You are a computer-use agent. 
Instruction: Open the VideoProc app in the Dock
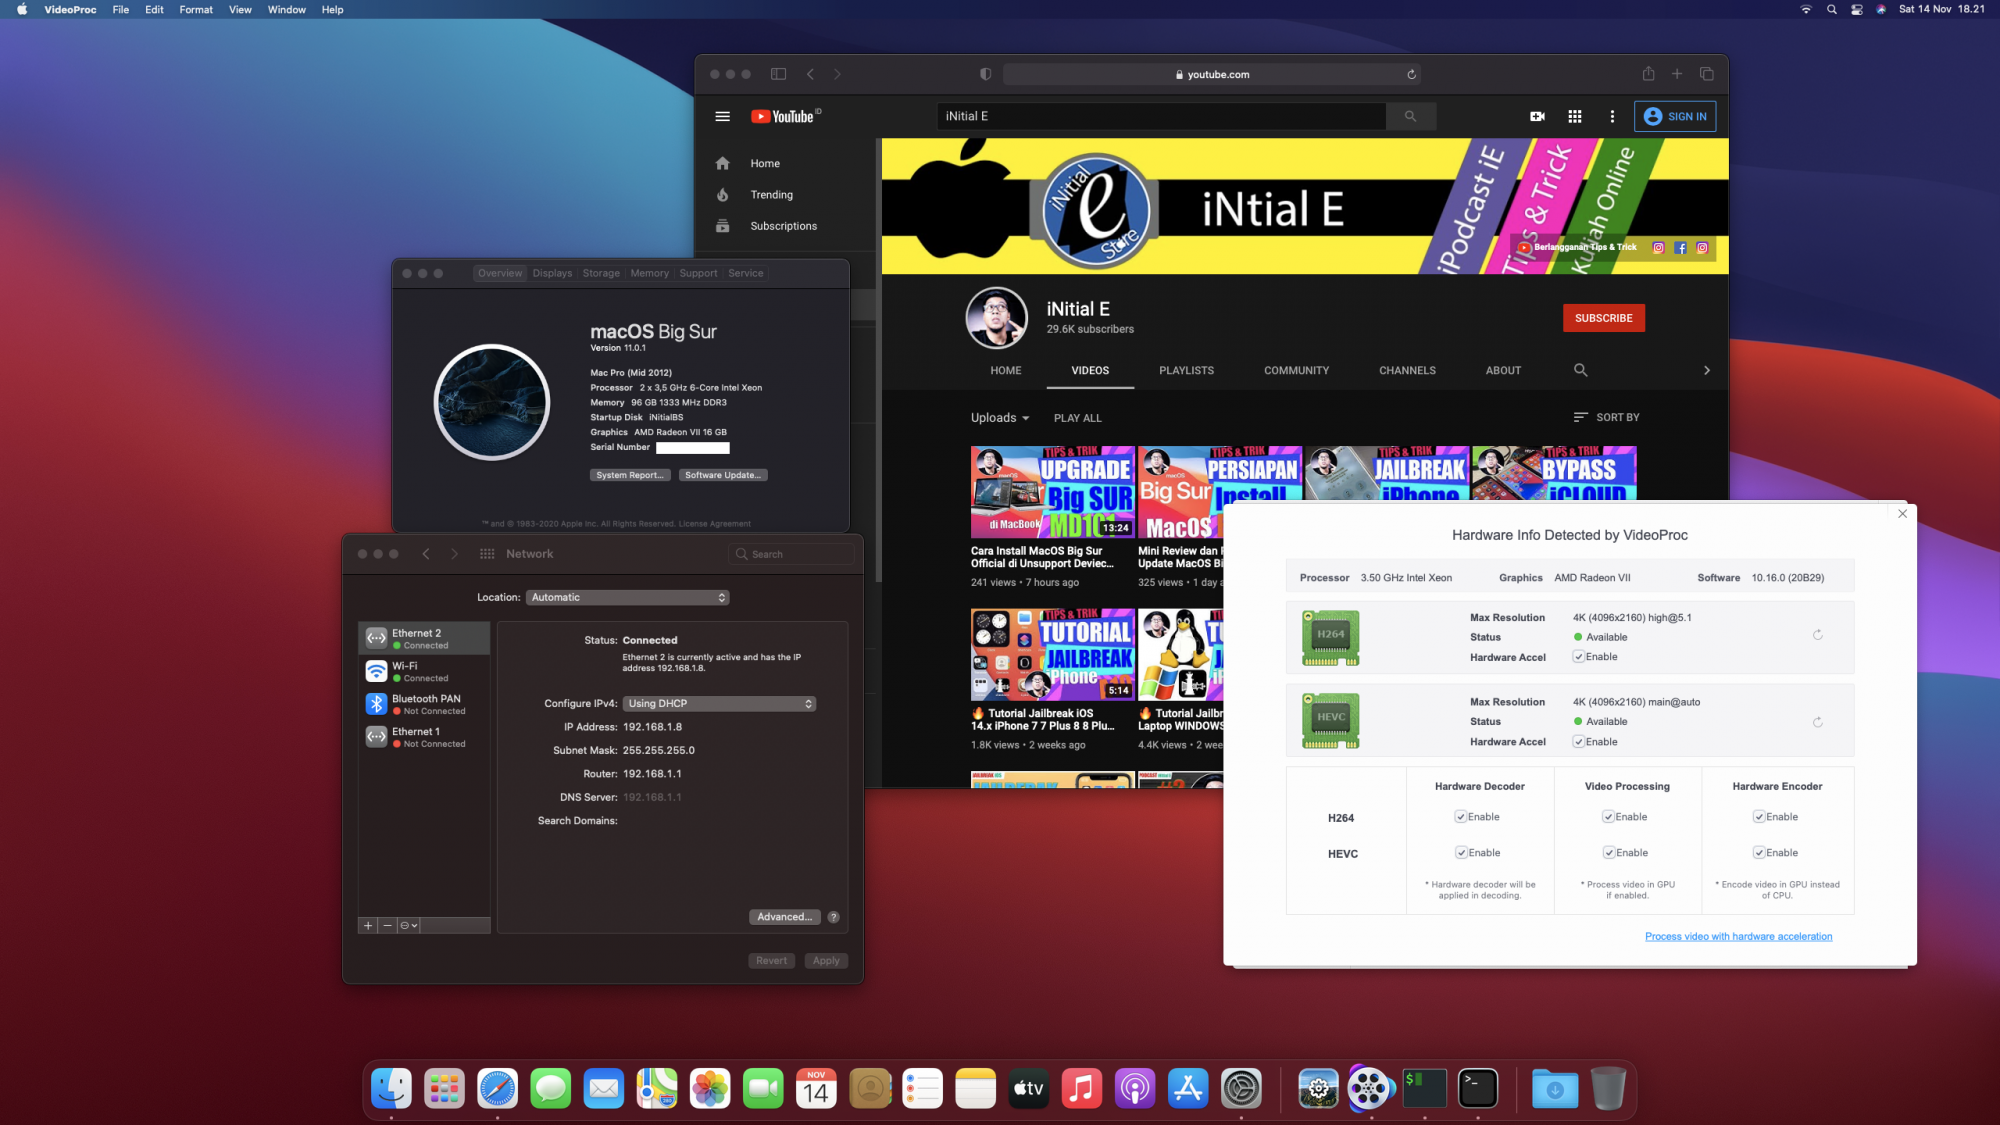pyautogui.click(x=1370, y=1088)
